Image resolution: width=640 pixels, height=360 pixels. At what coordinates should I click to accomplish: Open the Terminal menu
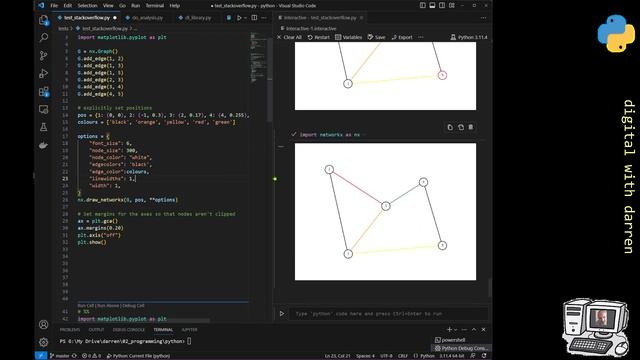point(155,6)
